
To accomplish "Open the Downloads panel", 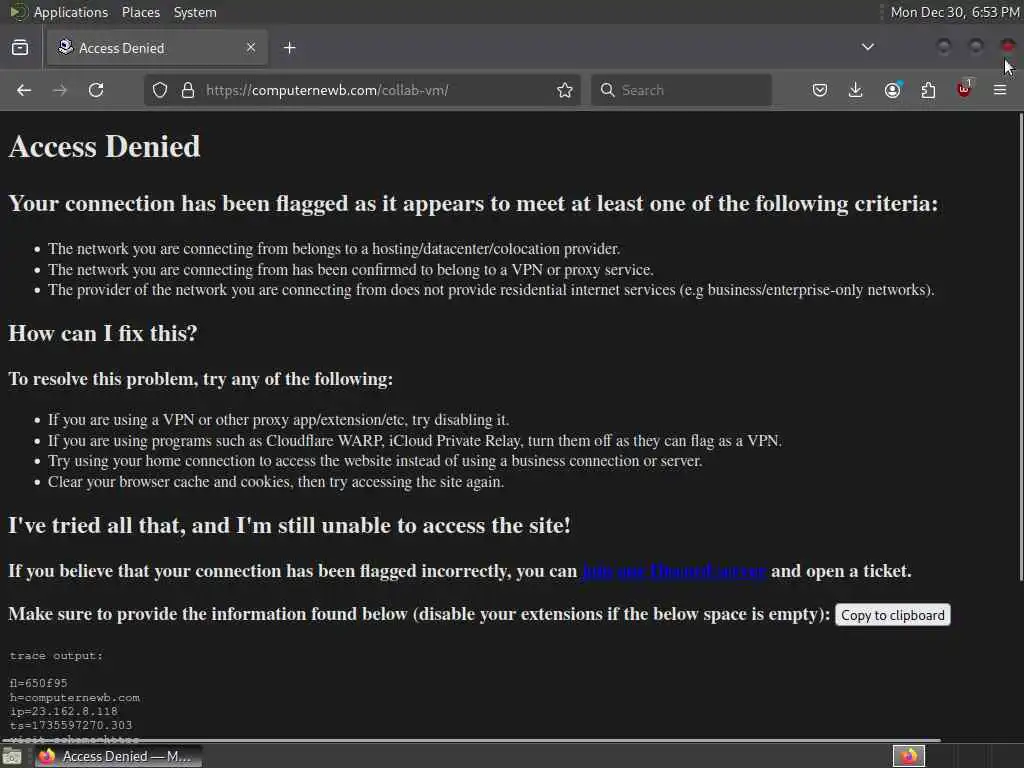I will click(856, 90).
